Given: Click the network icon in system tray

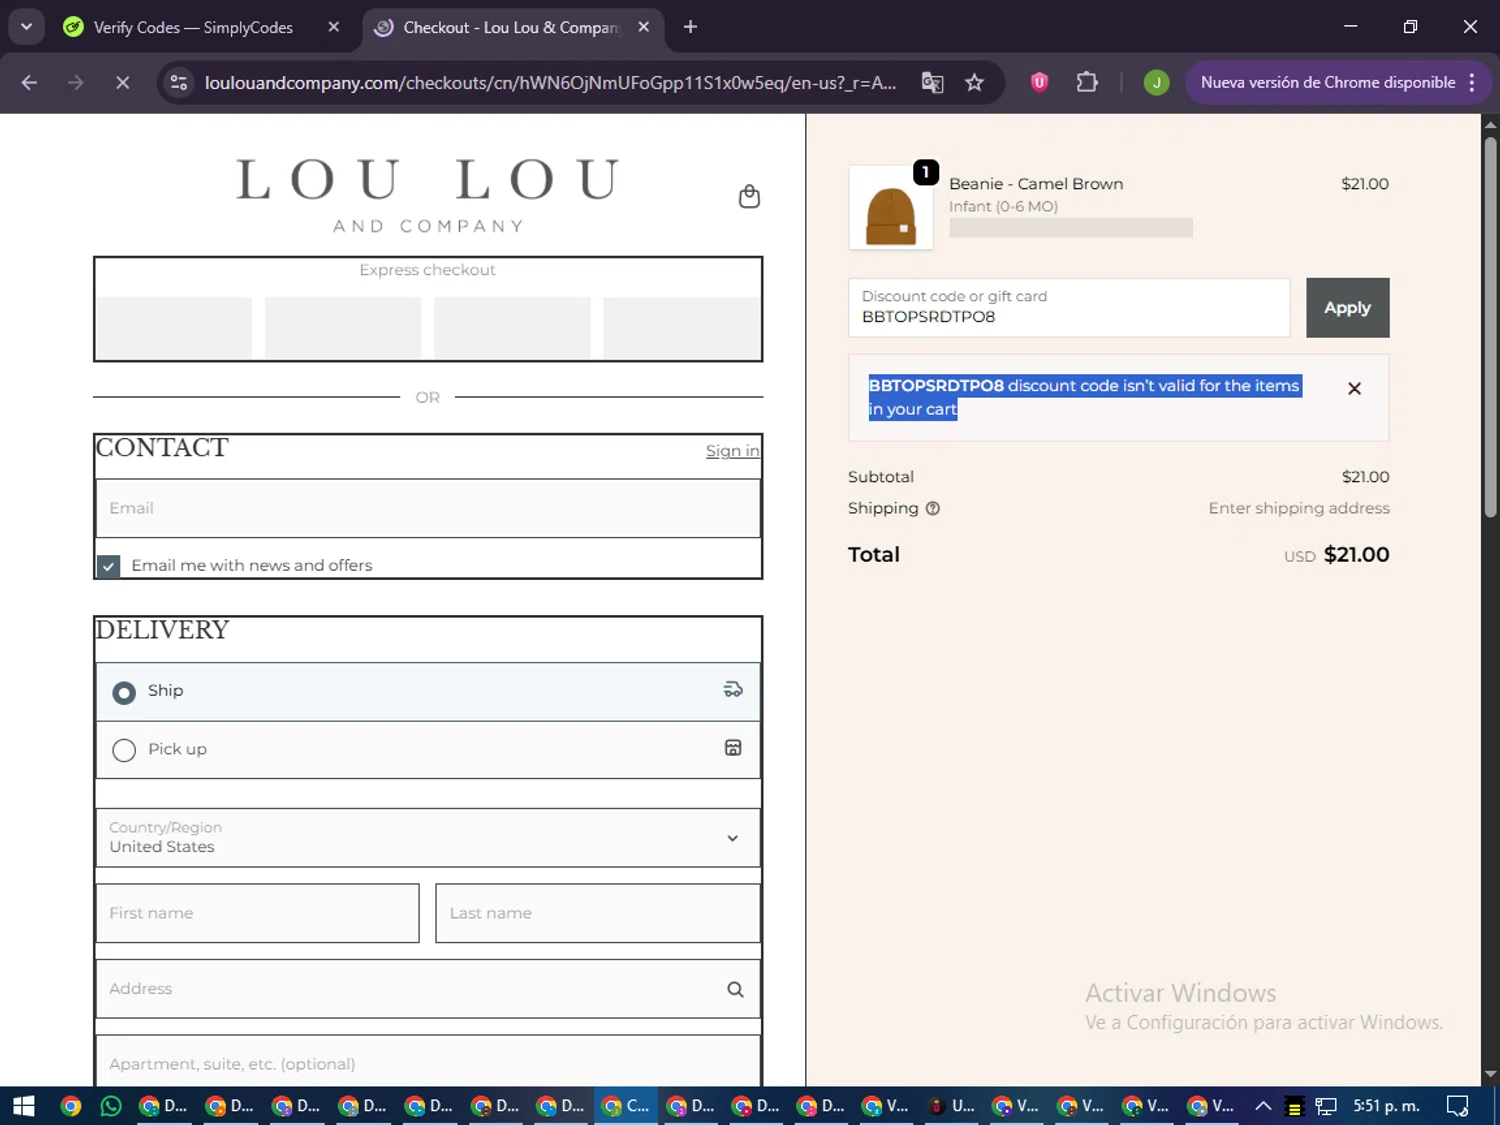Looking at the screenshot, I should coord(1326,1106).
